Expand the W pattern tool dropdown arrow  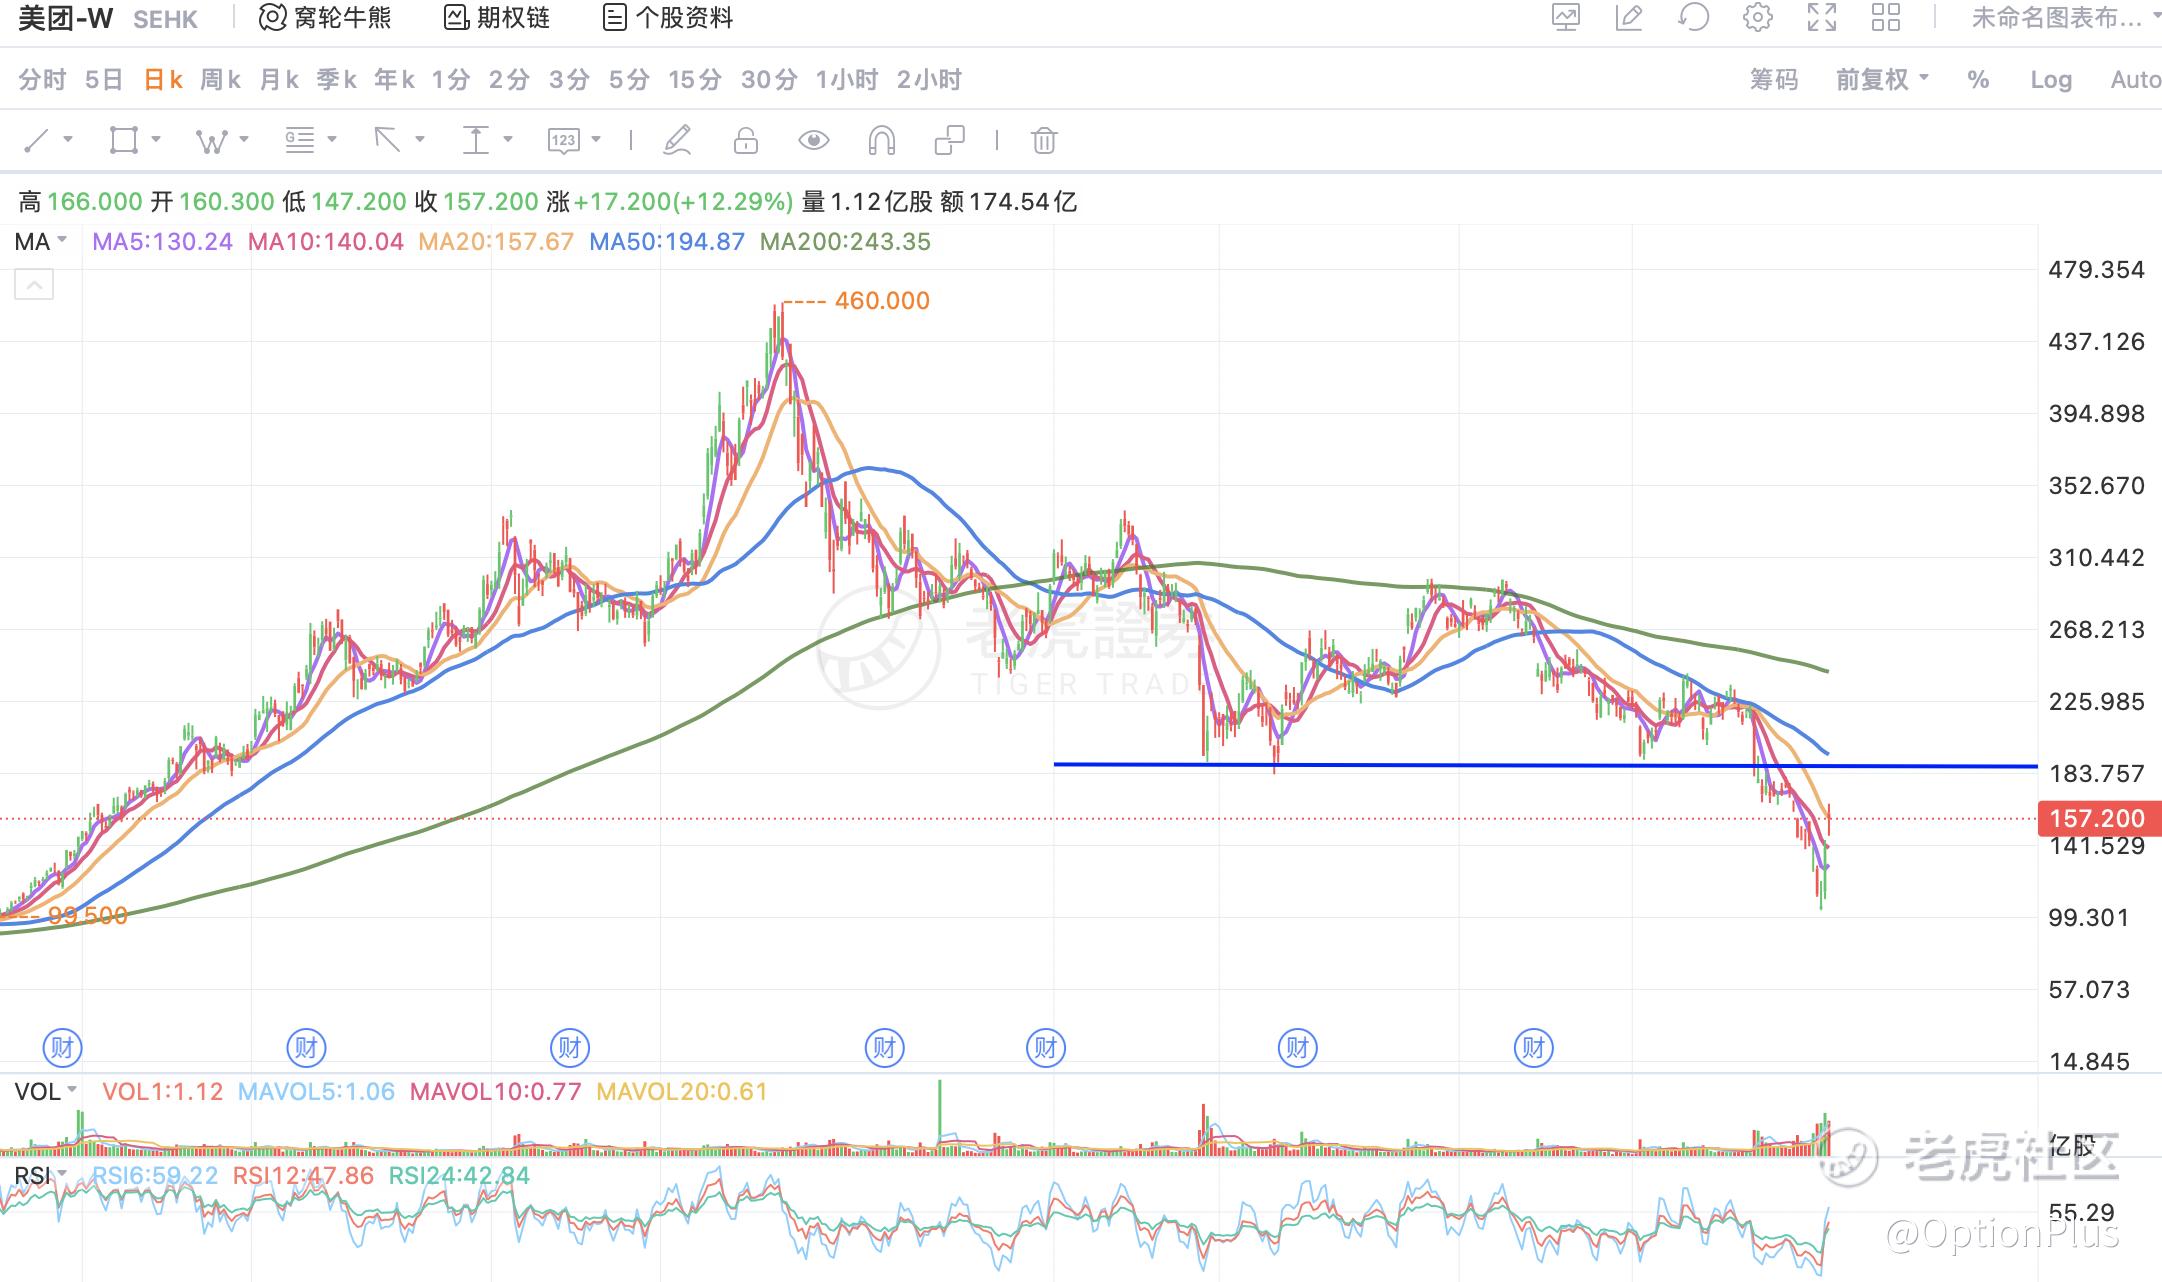(244, 139)
